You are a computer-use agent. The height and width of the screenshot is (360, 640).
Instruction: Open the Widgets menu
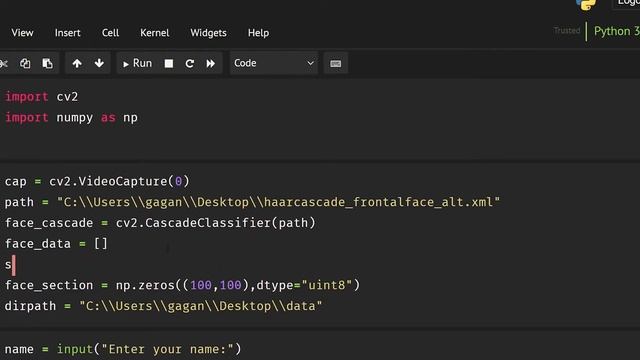[209, 33]
